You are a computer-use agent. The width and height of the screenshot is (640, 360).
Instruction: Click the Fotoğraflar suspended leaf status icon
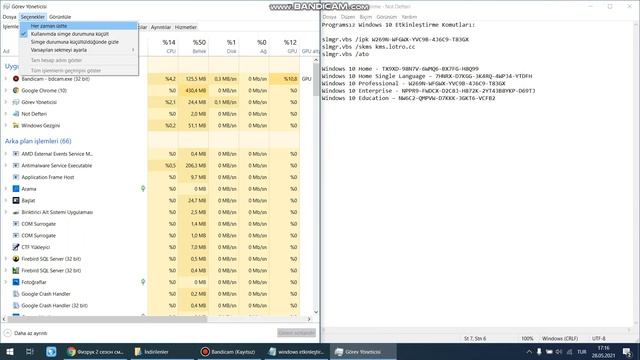click(x=143, y=282)
